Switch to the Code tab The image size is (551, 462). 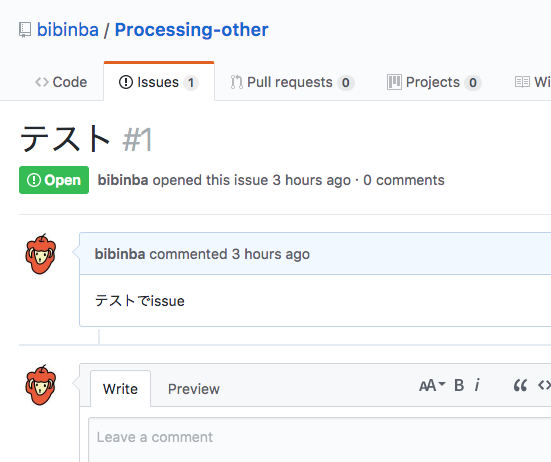point(61,82)
